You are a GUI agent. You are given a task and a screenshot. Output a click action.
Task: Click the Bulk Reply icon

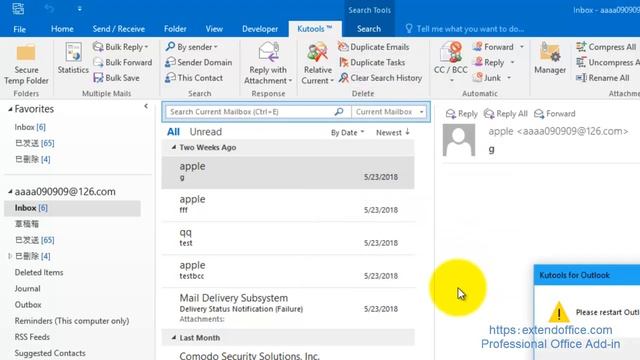98,47
